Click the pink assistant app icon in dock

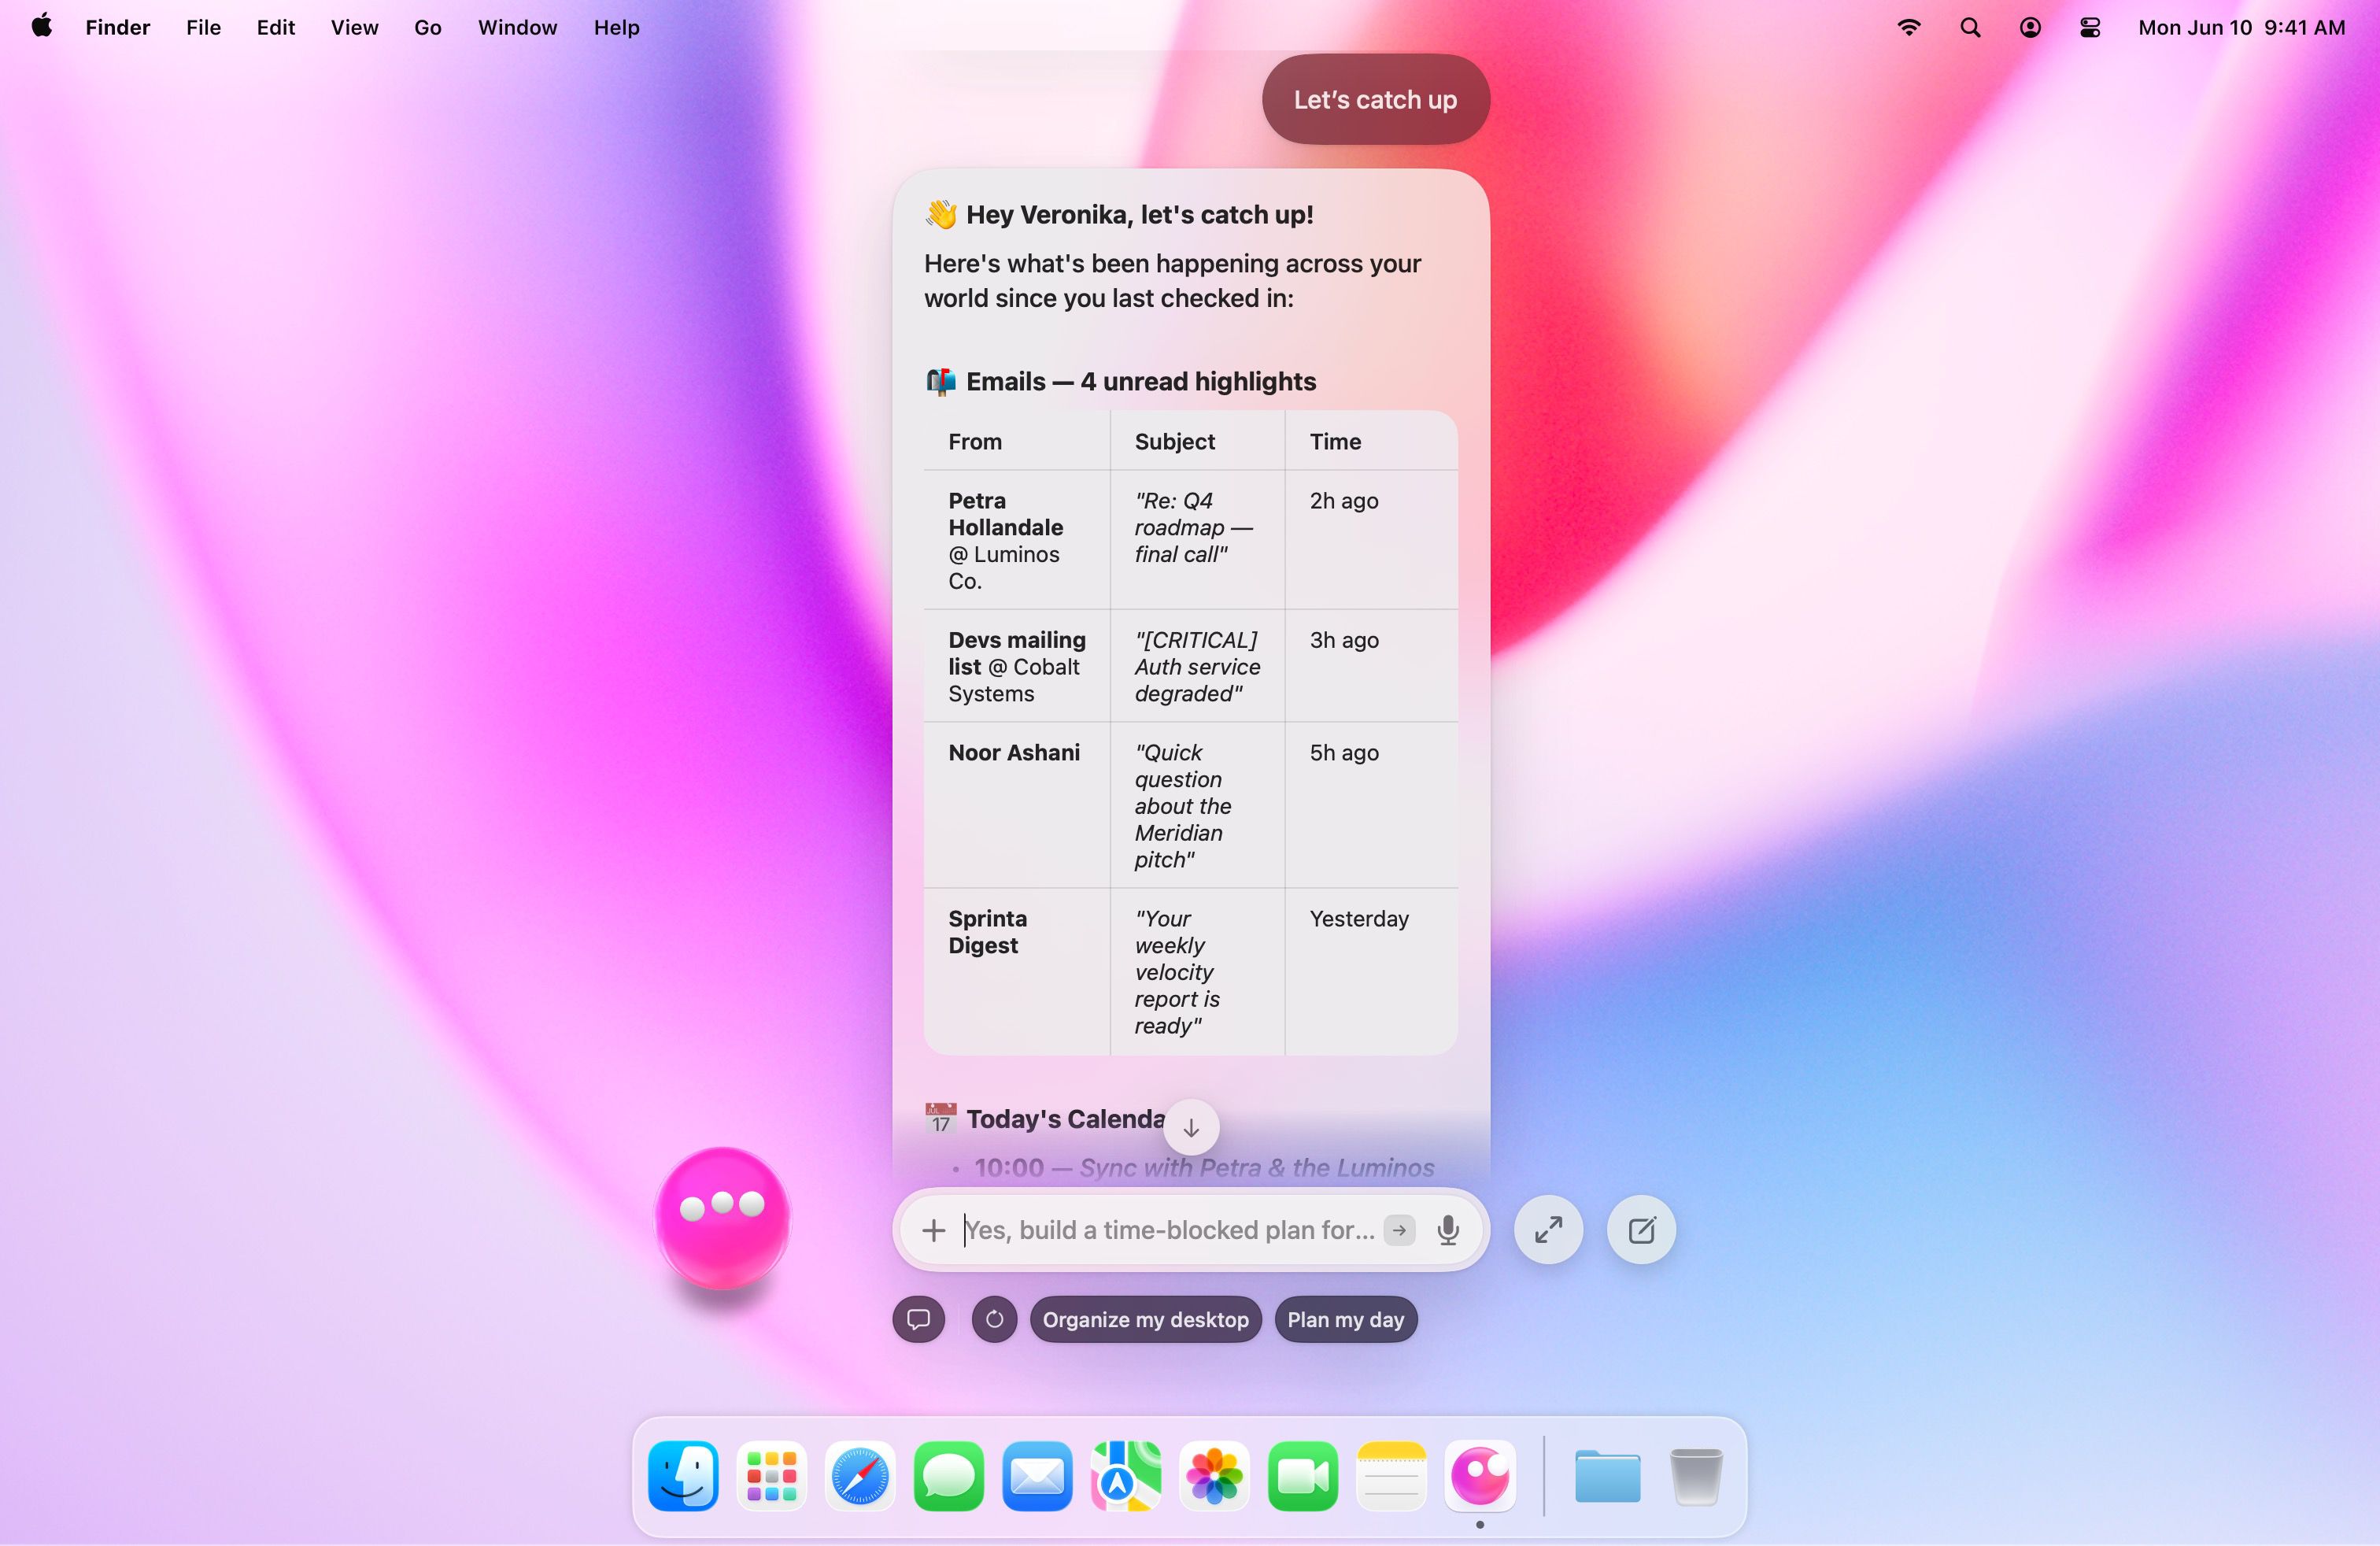coord(1480,1476)
